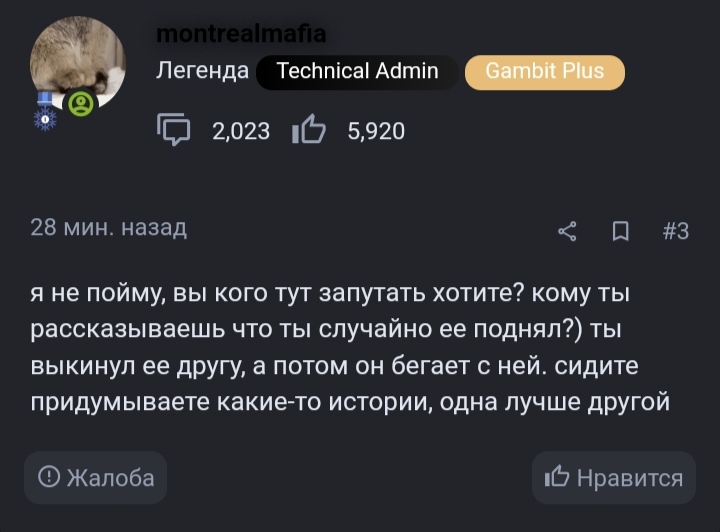Click the Gambit Plus badge
Screen dimensions: 720x532
[545, 71]
